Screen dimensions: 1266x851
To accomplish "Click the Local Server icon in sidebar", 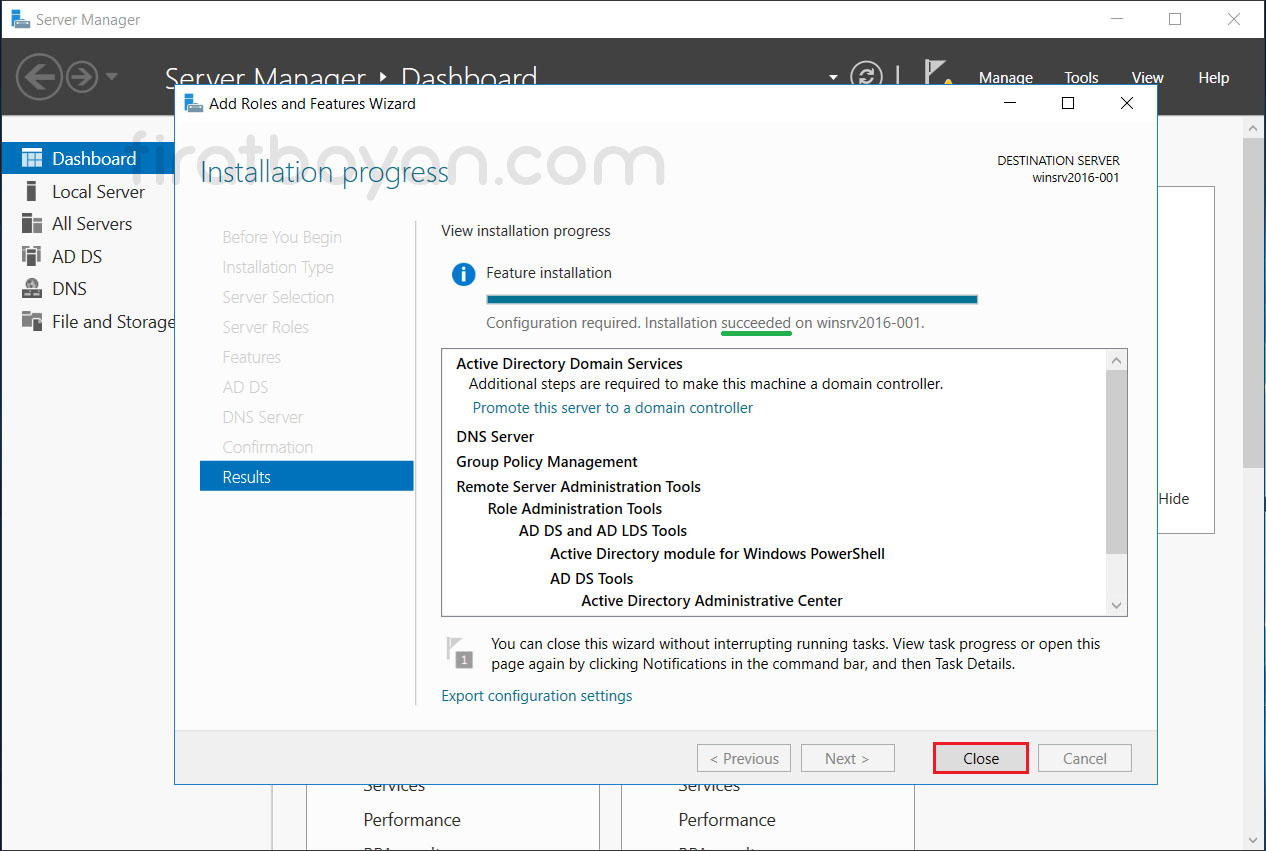I will (32, 191).
